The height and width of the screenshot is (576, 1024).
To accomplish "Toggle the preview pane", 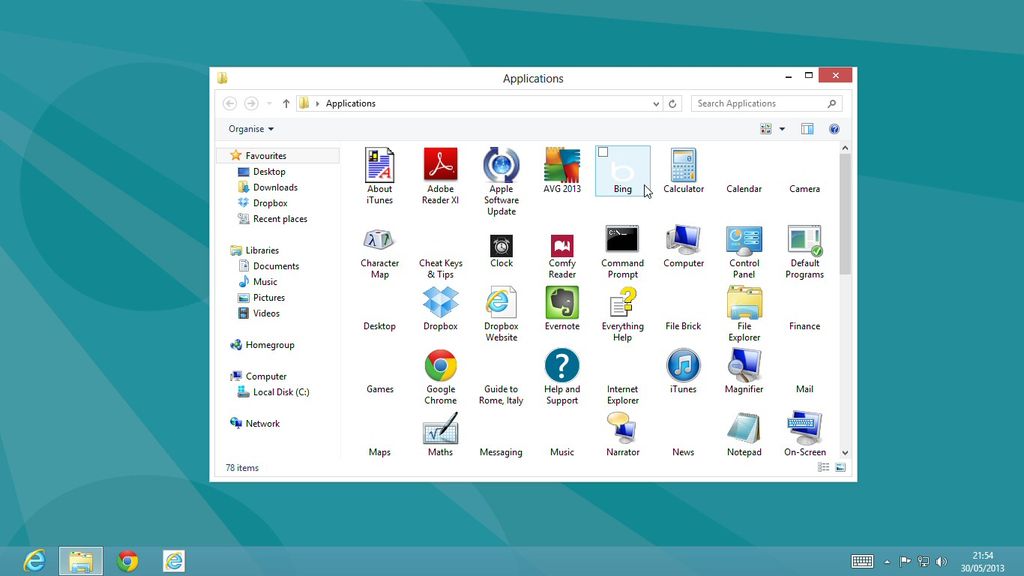I will 807,128.
